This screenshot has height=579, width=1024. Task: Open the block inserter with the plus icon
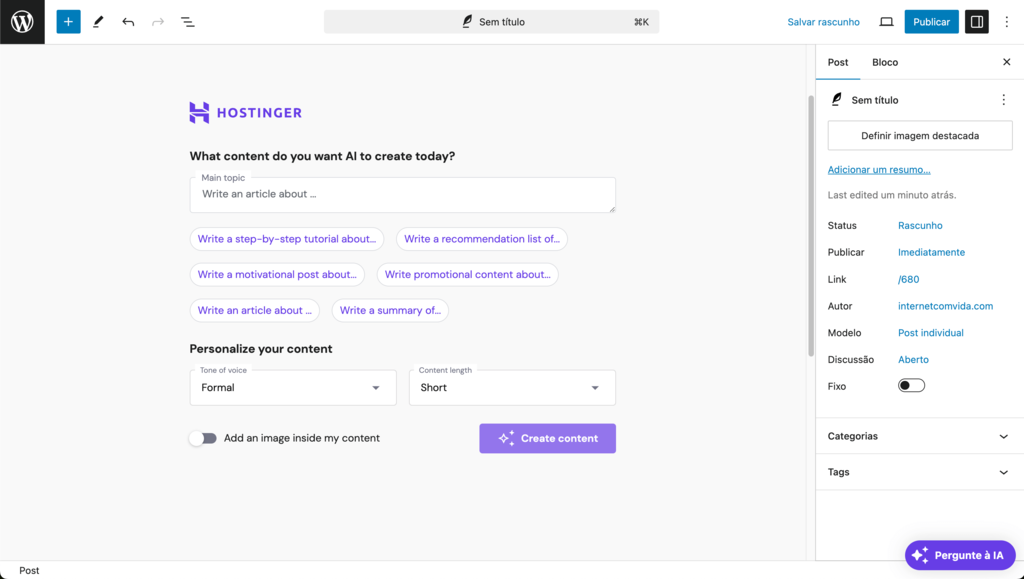68,21
